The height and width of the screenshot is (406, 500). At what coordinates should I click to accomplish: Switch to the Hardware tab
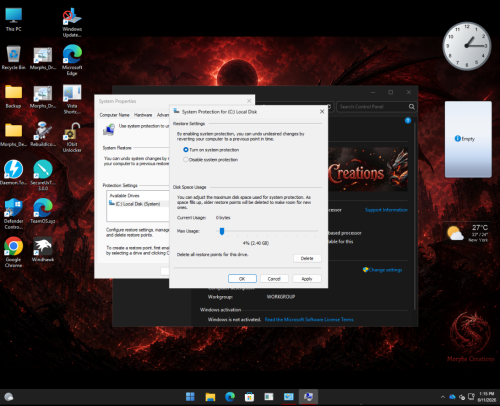pyautogui.click(x=143, y=115)
